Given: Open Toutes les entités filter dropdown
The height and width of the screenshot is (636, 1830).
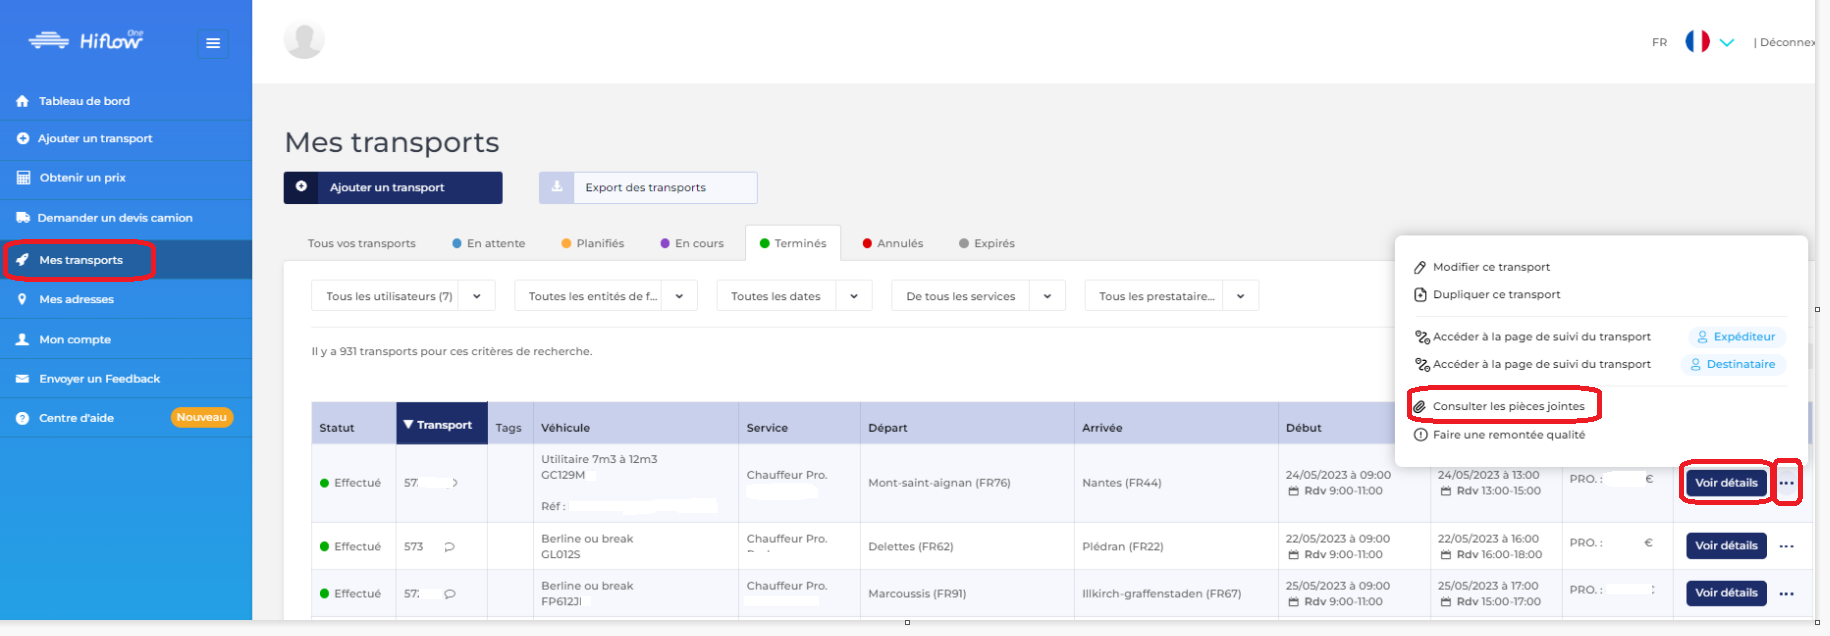Looking at the screenshot, I should click(606, 296).
